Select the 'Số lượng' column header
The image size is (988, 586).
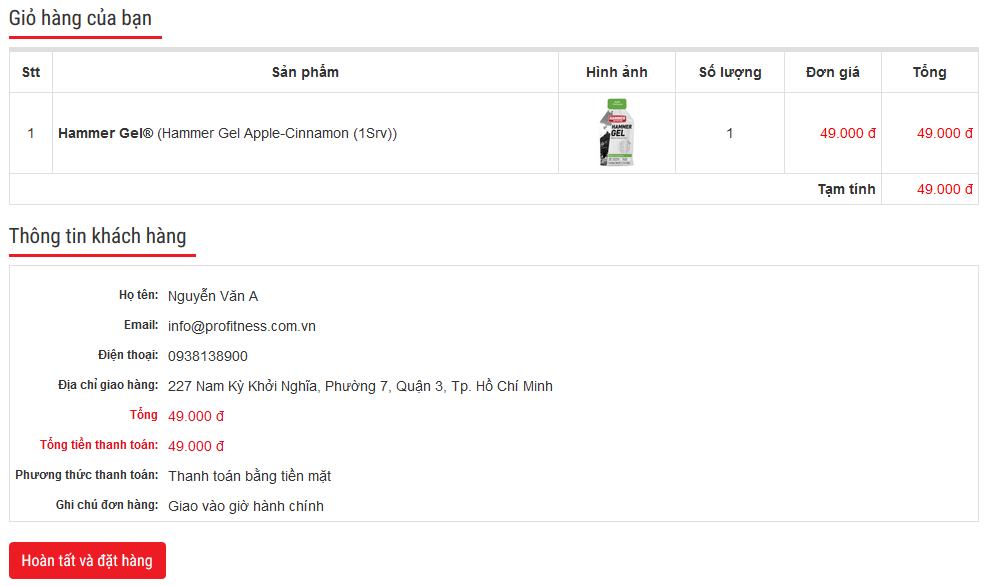click(x=730, y=72)
